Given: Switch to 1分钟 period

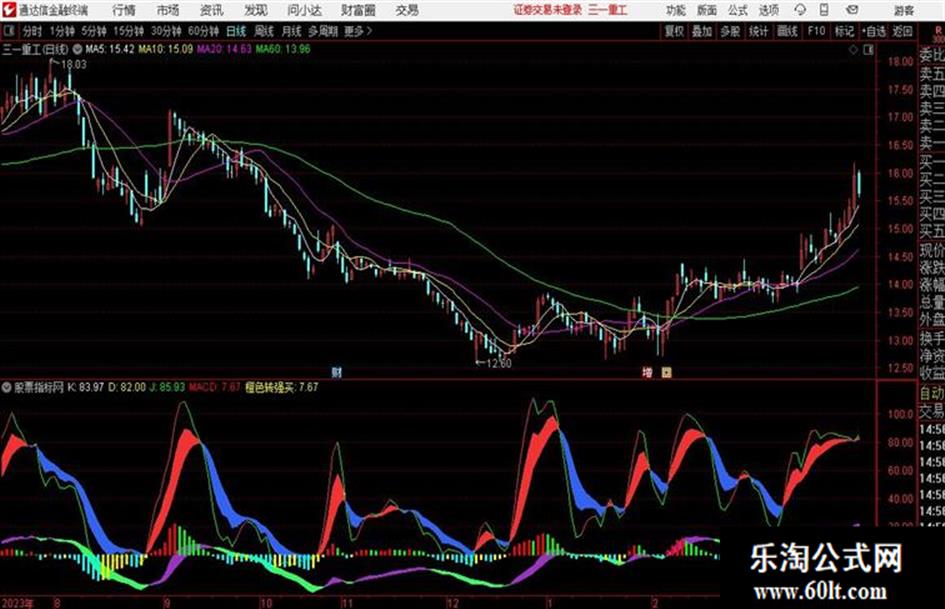Looking at the screenshot, I should [x=61, y=31].
